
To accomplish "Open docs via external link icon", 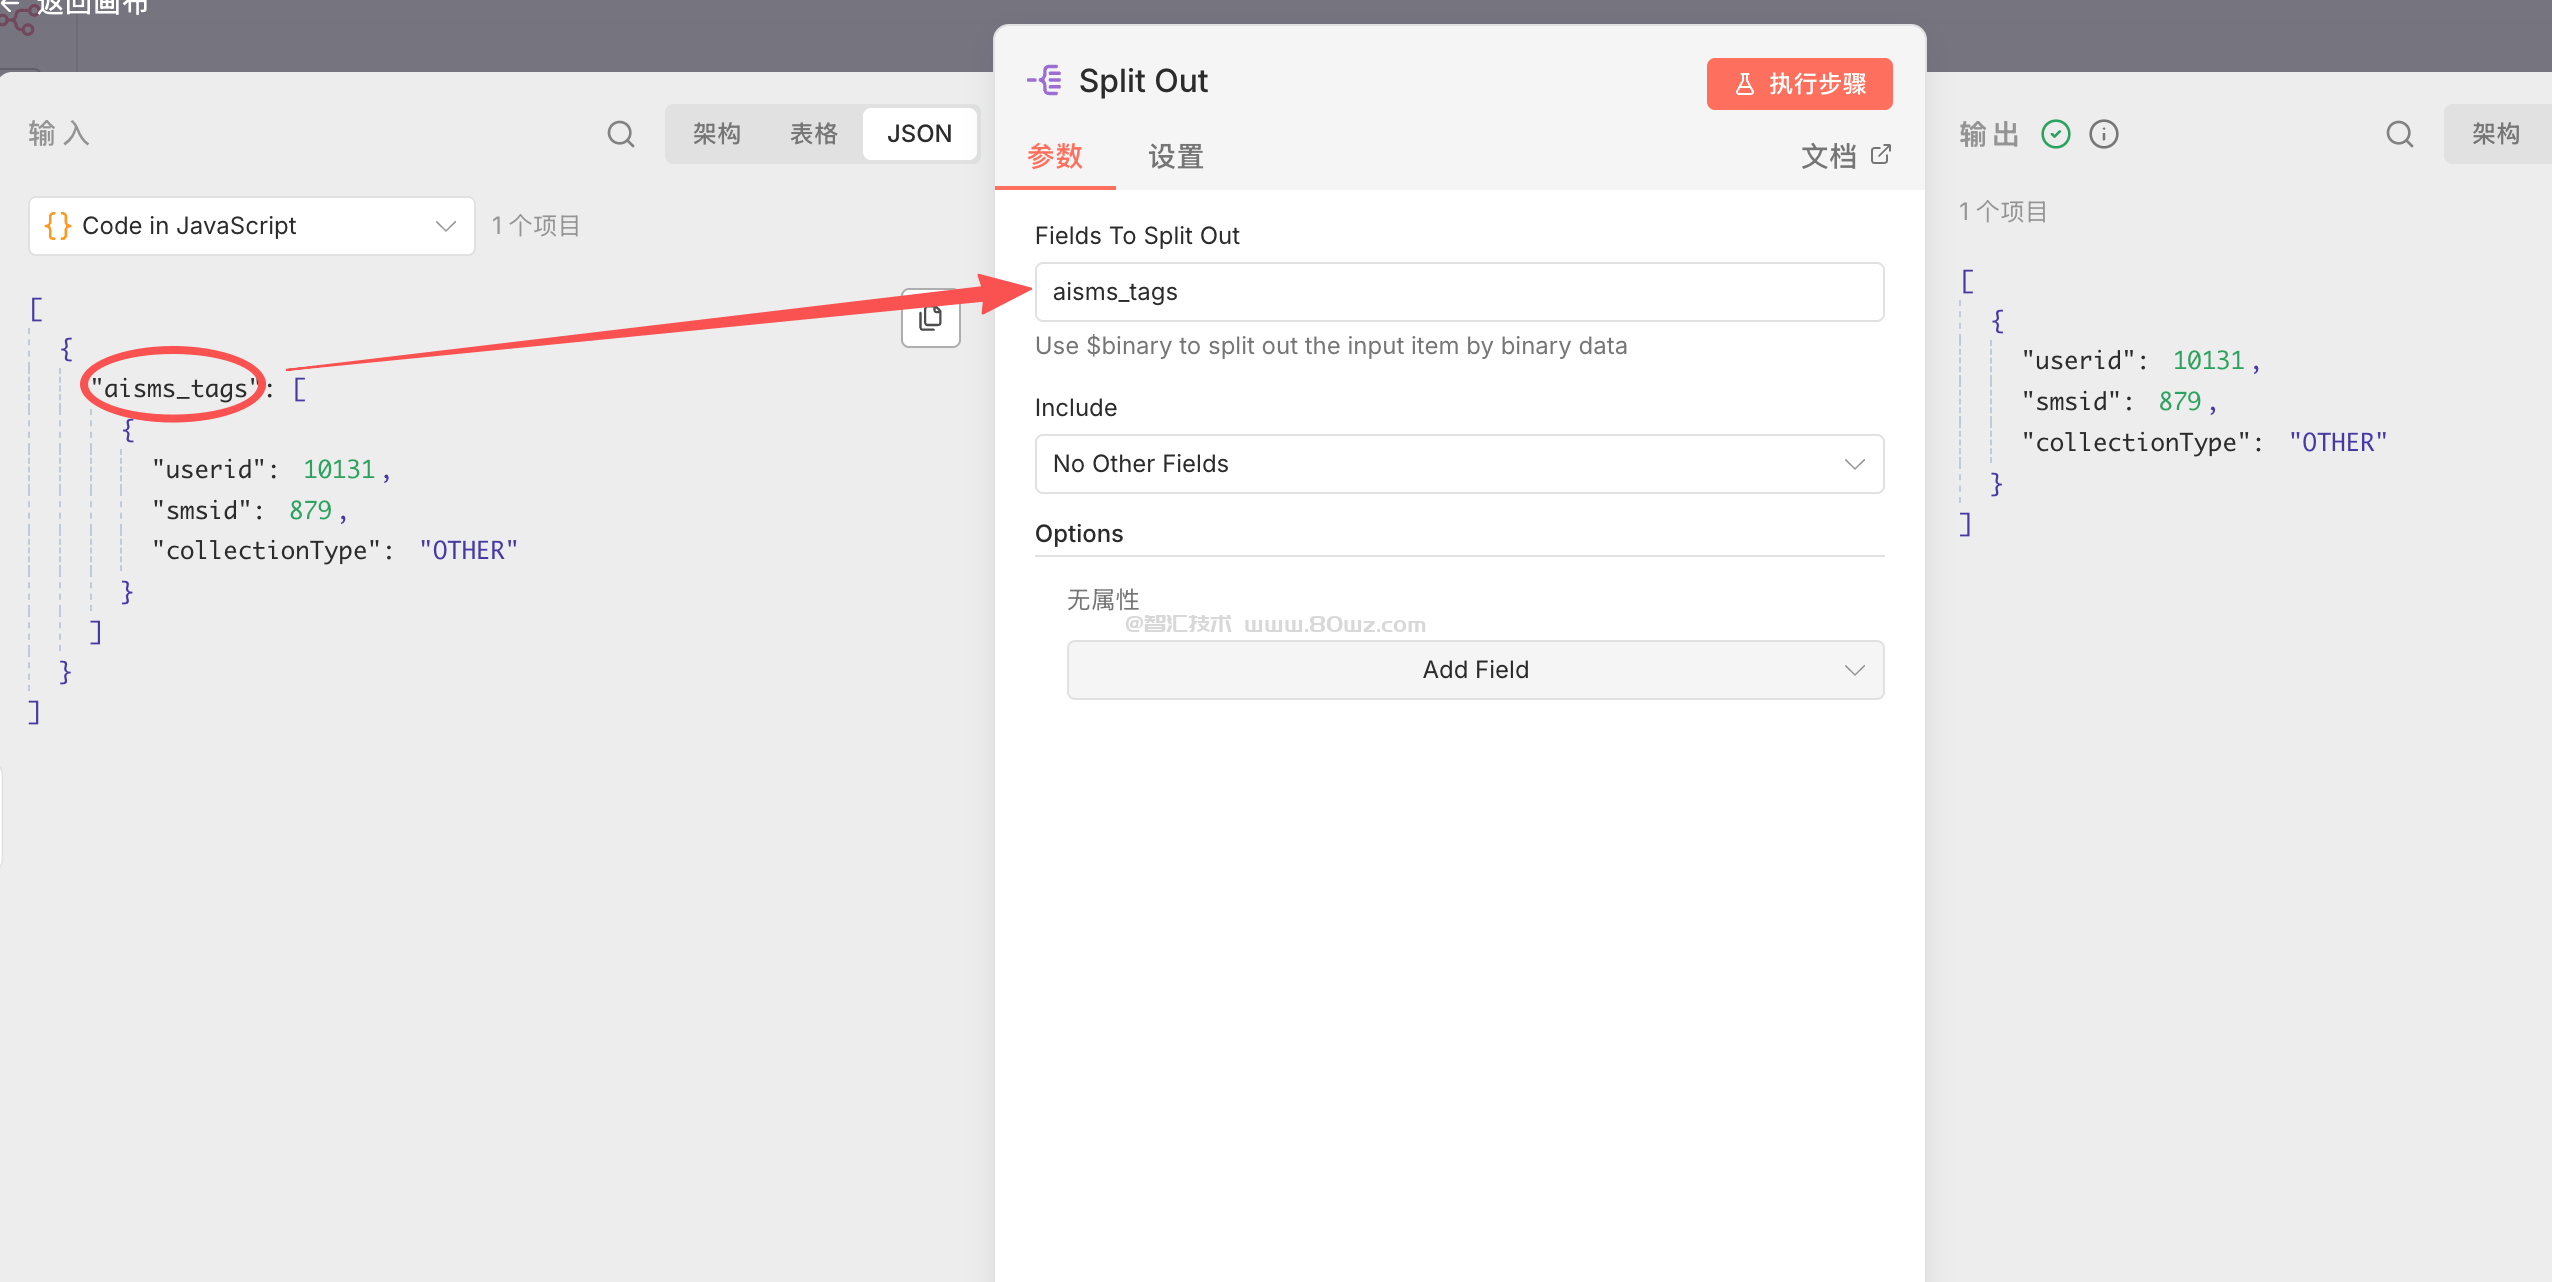I will tap(1880, 155).
